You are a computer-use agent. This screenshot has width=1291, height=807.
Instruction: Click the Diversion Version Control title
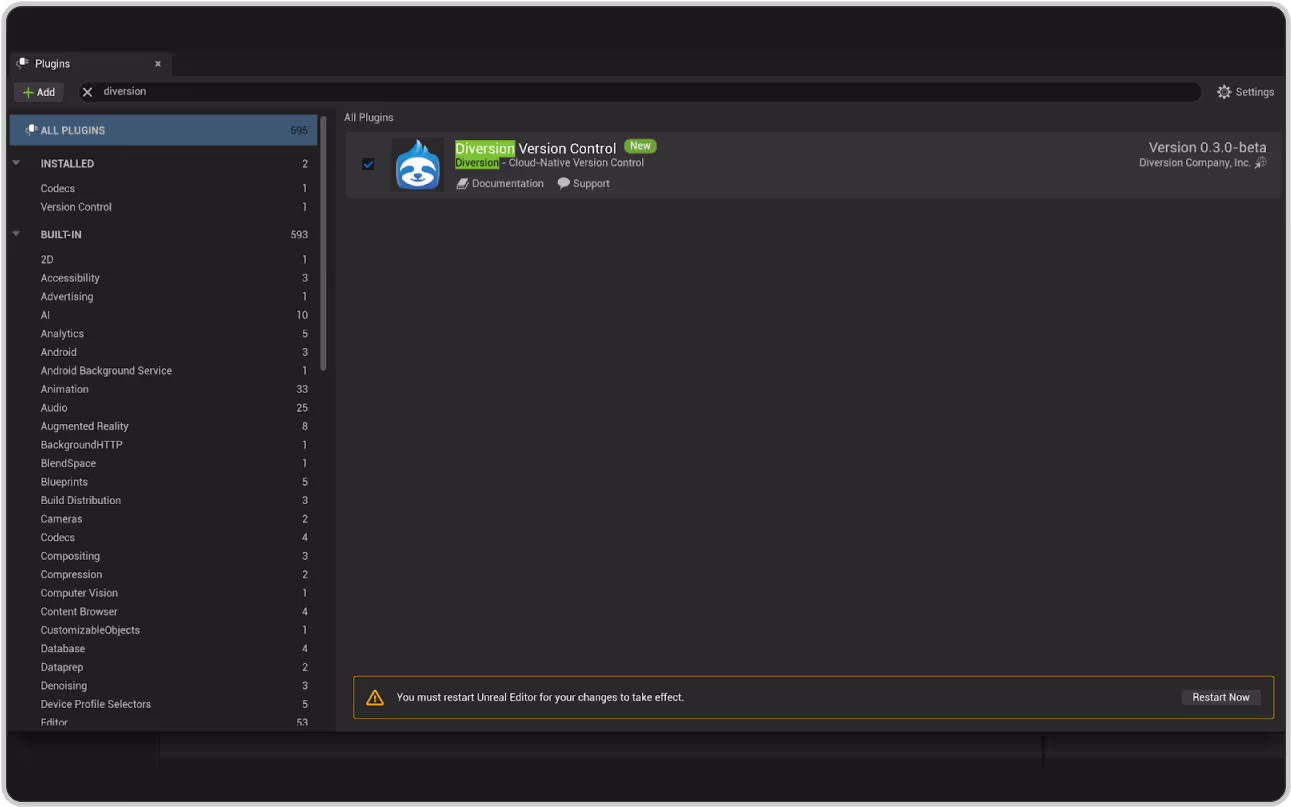coord(535,148)
